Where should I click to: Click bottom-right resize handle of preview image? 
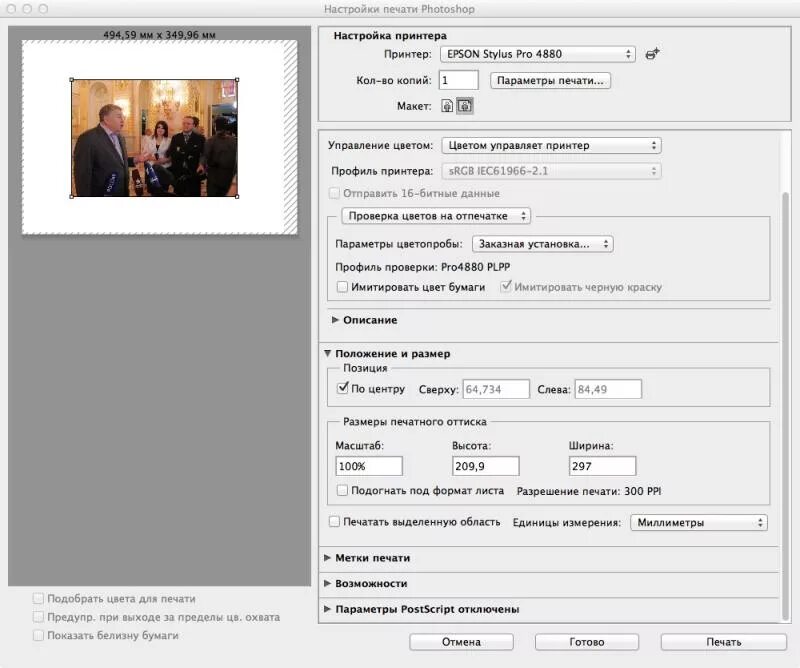[237, 196]
